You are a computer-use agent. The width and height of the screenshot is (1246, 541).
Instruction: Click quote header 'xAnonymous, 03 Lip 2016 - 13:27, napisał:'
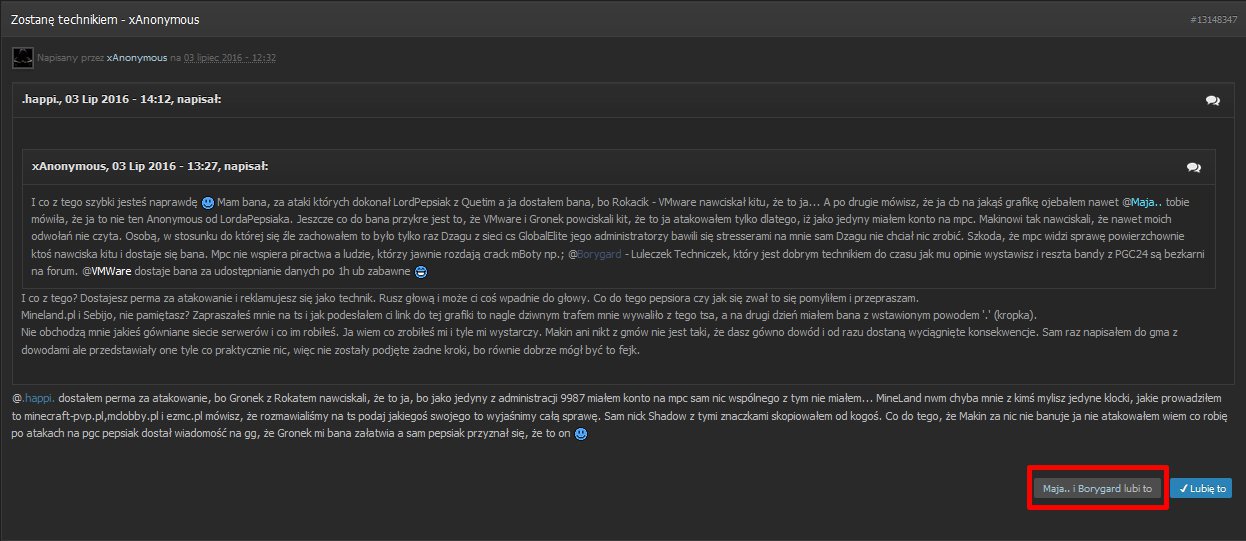coord(150,166)
